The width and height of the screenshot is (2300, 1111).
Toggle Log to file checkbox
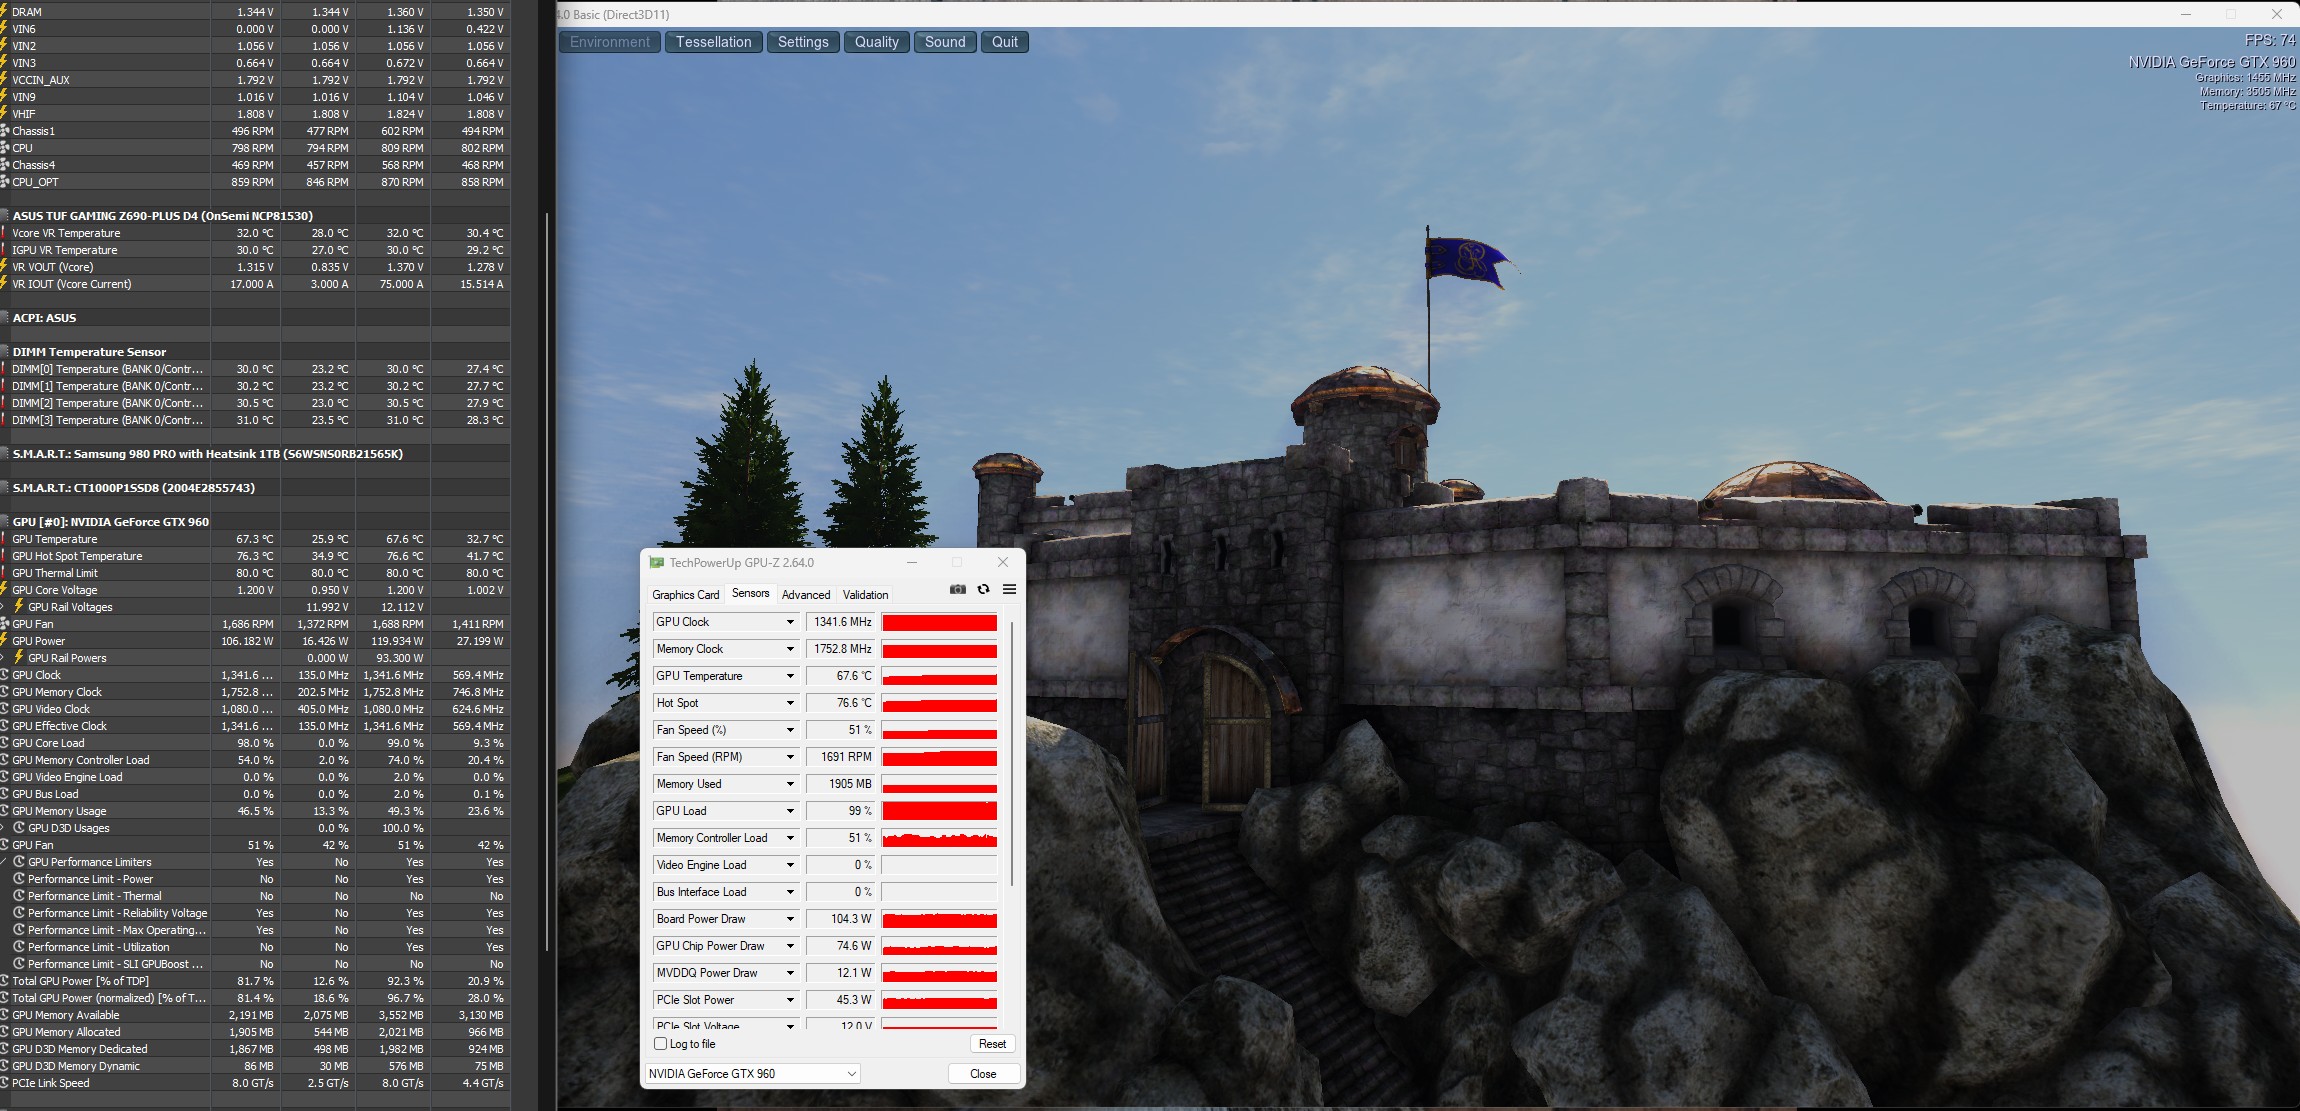pyautogui.click(x=660, y=1044)
